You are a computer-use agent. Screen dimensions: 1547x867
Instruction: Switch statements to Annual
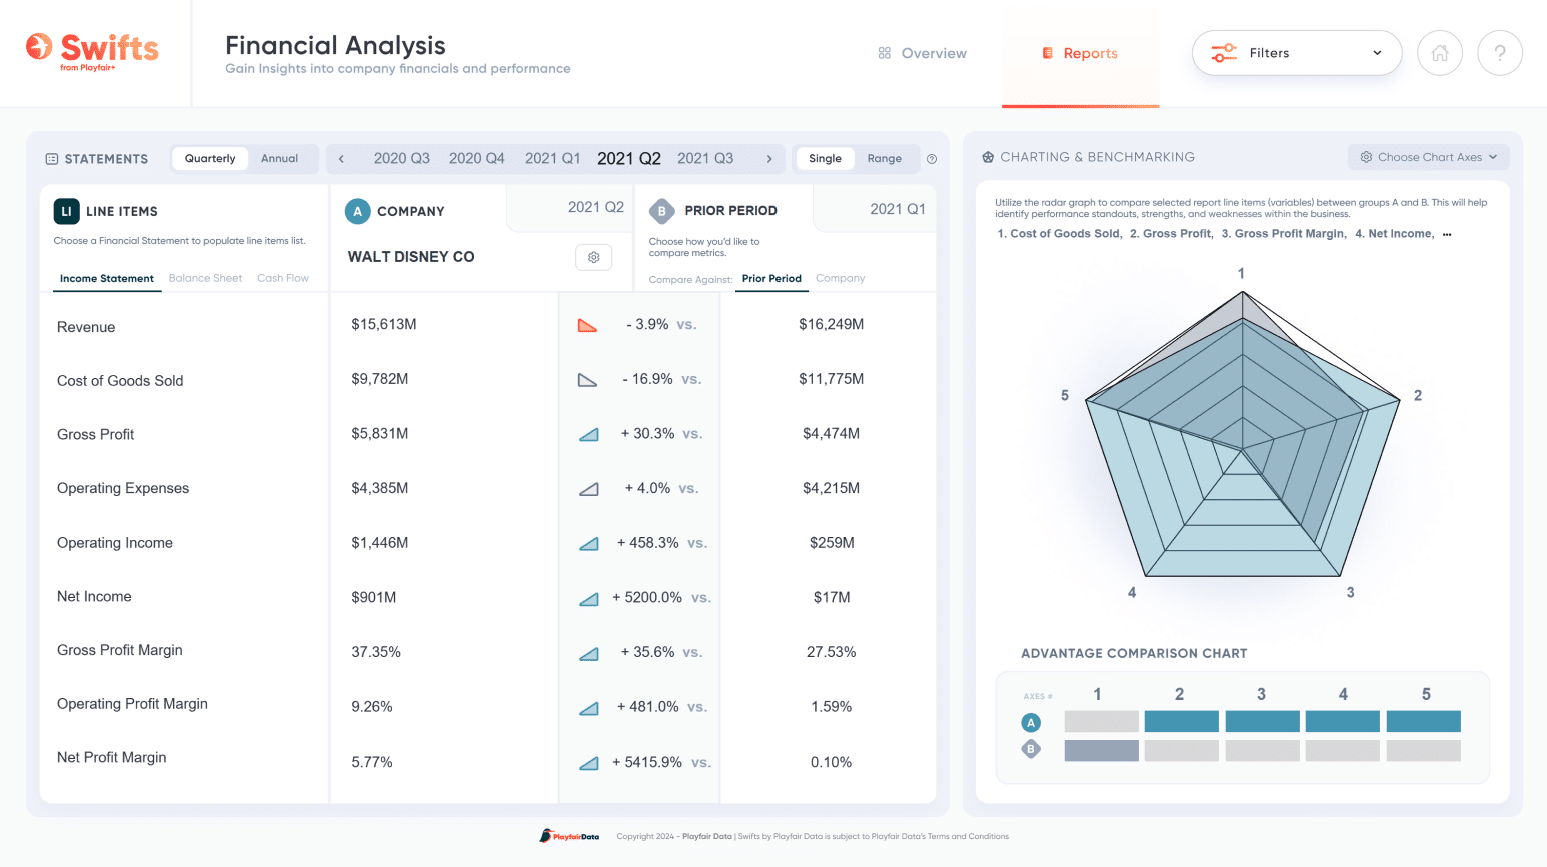pyautogui.click(x=279, y=158)
